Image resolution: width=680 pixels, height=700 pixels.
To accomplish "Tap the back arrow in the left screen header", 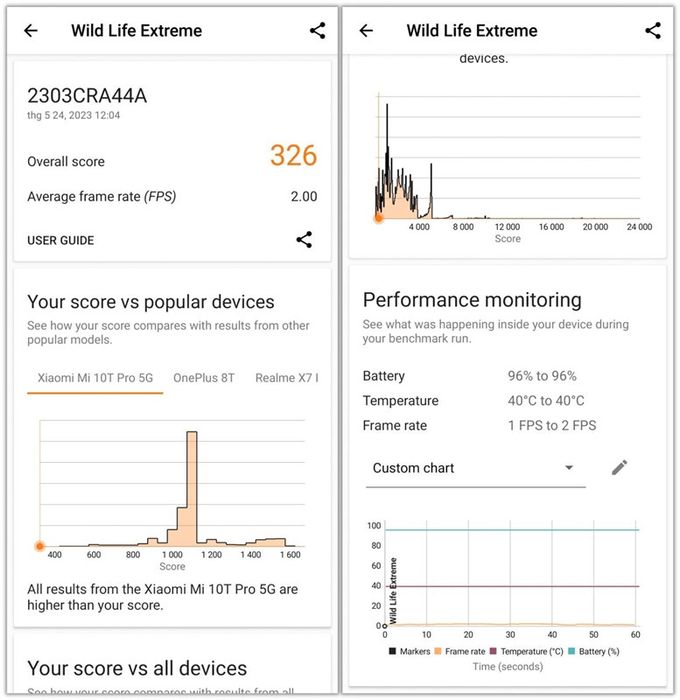I will coord(31,31).
